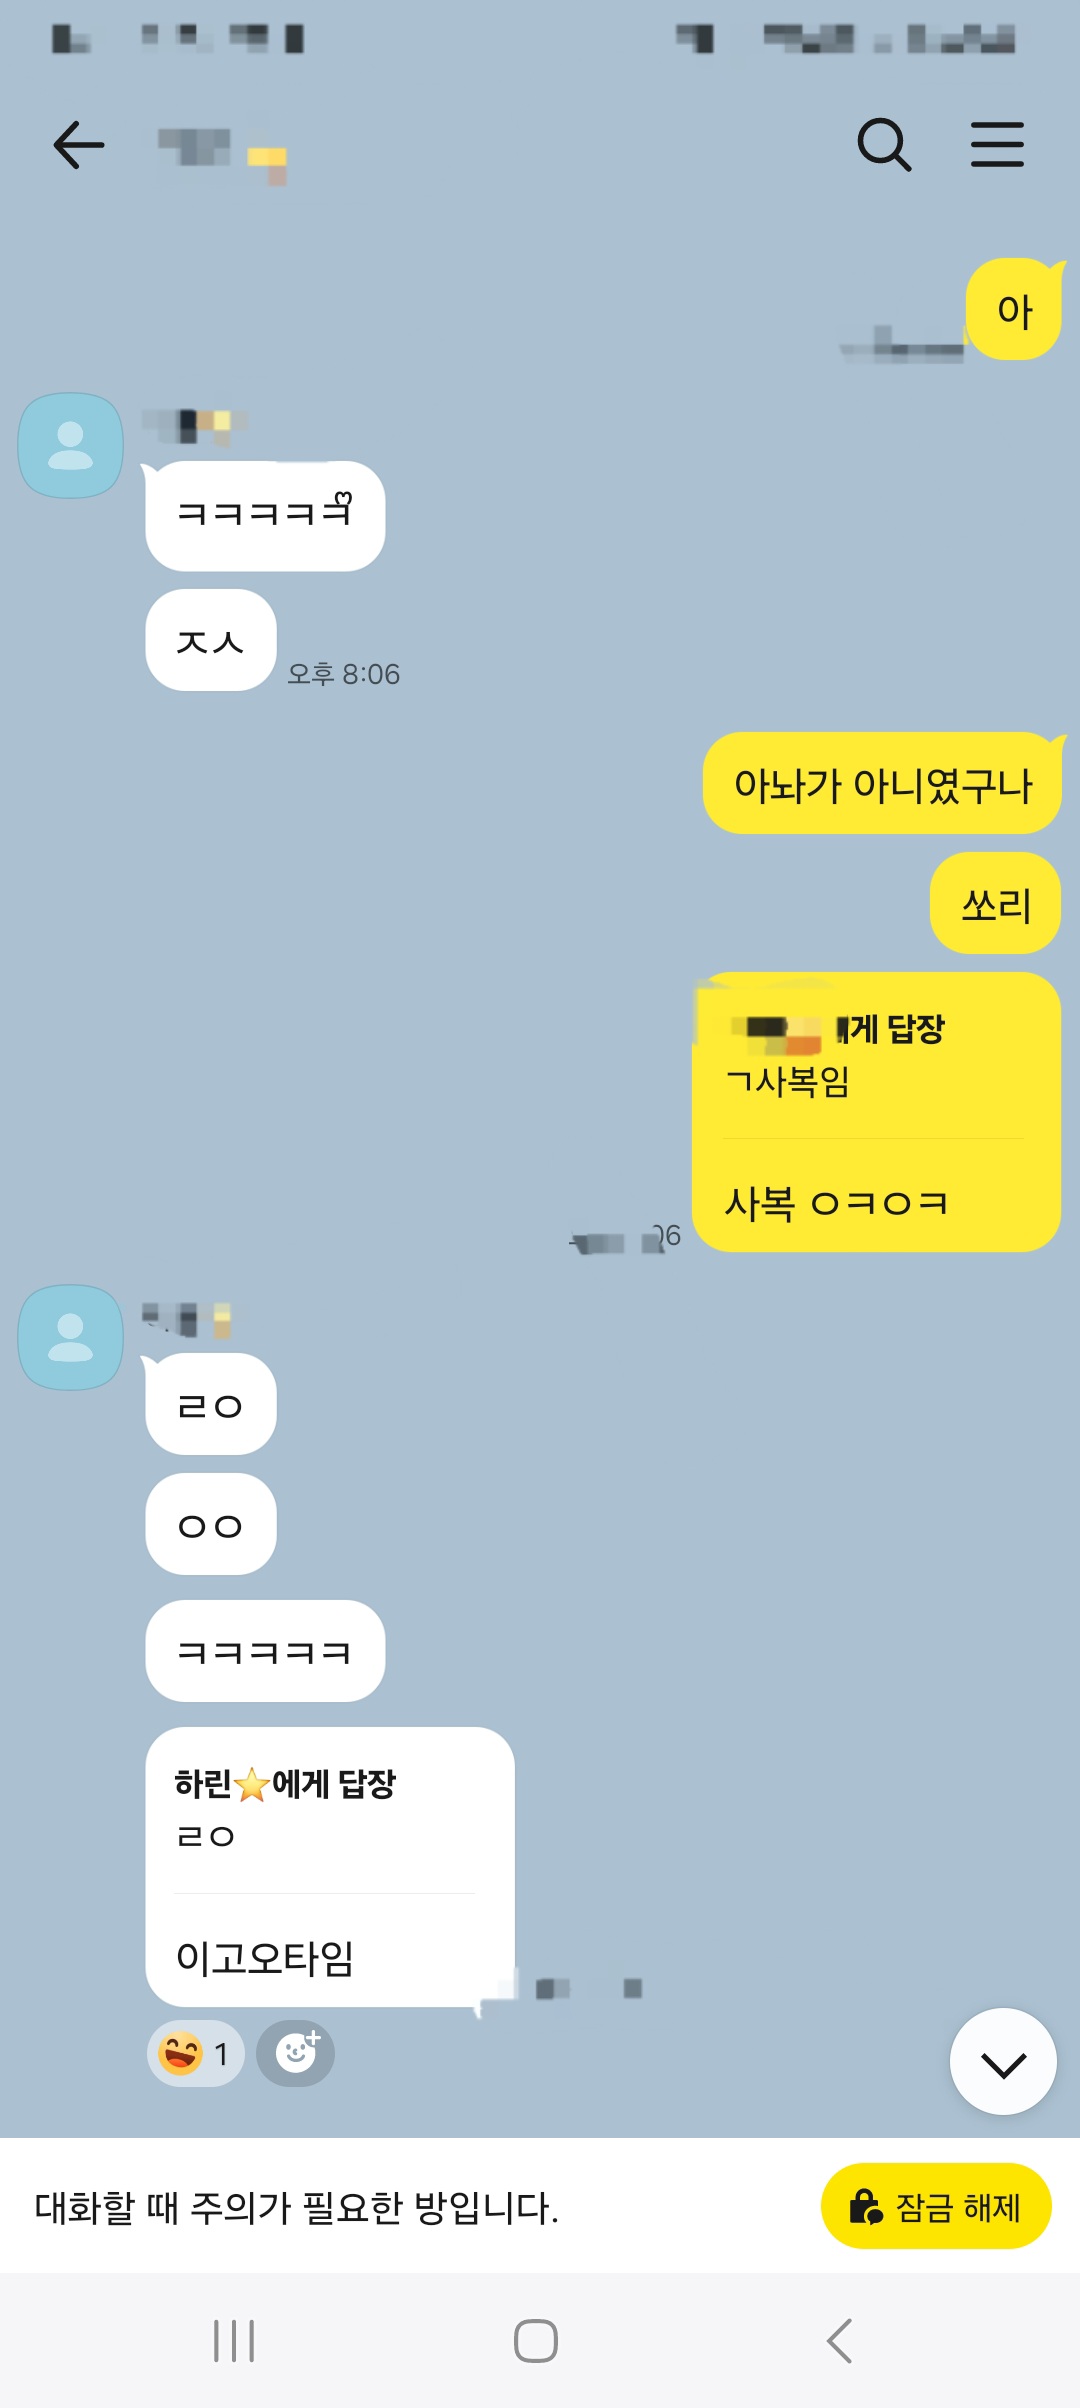Image resolution: width=1080 pixels, height=2408 pixels.
Task: Toggle the laughing emoji reaction count
Action: coord(195,2053)
